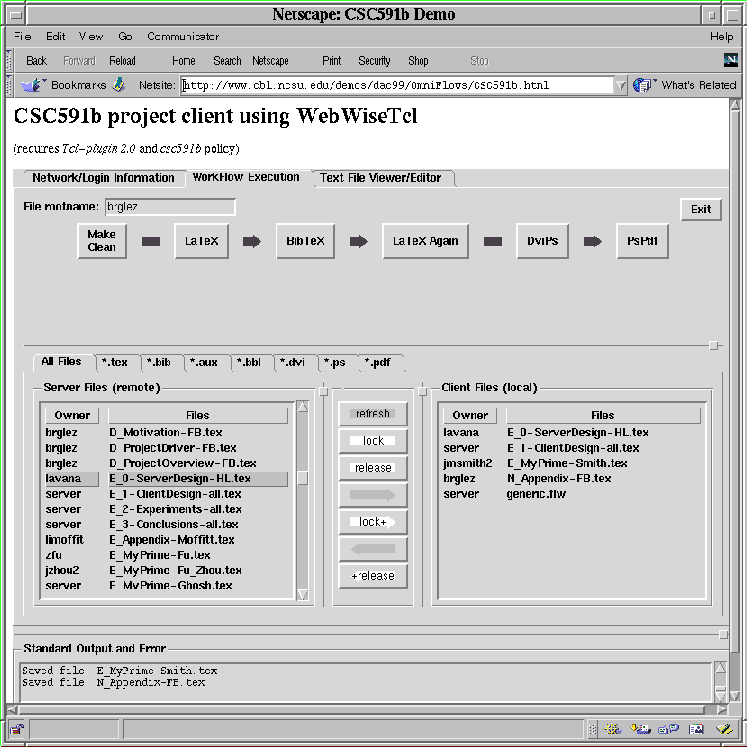Click the arrow icon between DviPS and PsPdf

[592, 241]
